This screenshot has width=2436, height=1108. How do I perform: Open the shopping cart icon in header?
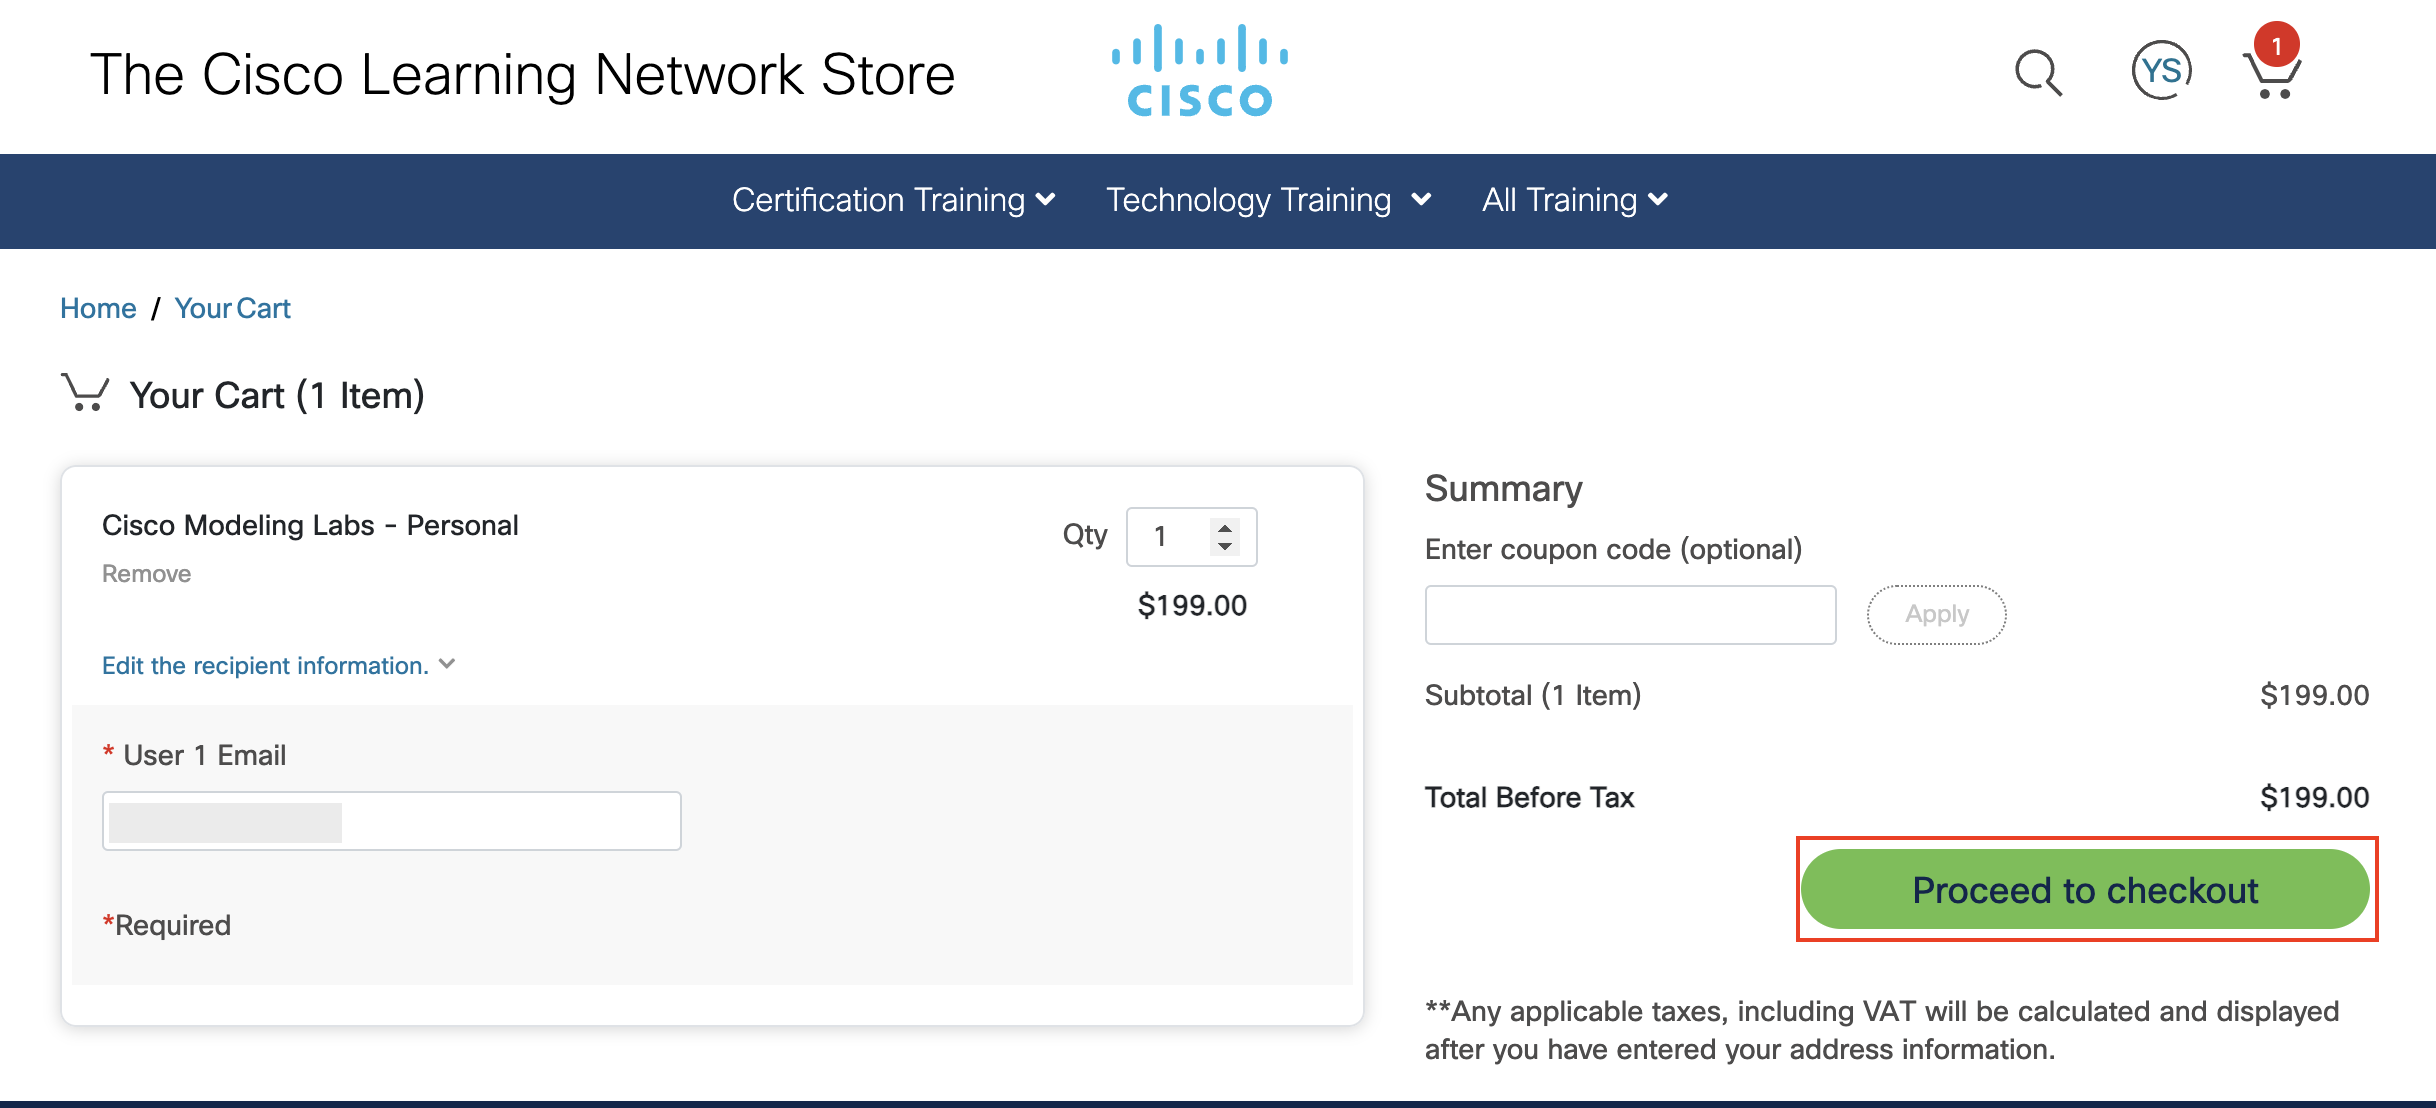[2270, 78]
